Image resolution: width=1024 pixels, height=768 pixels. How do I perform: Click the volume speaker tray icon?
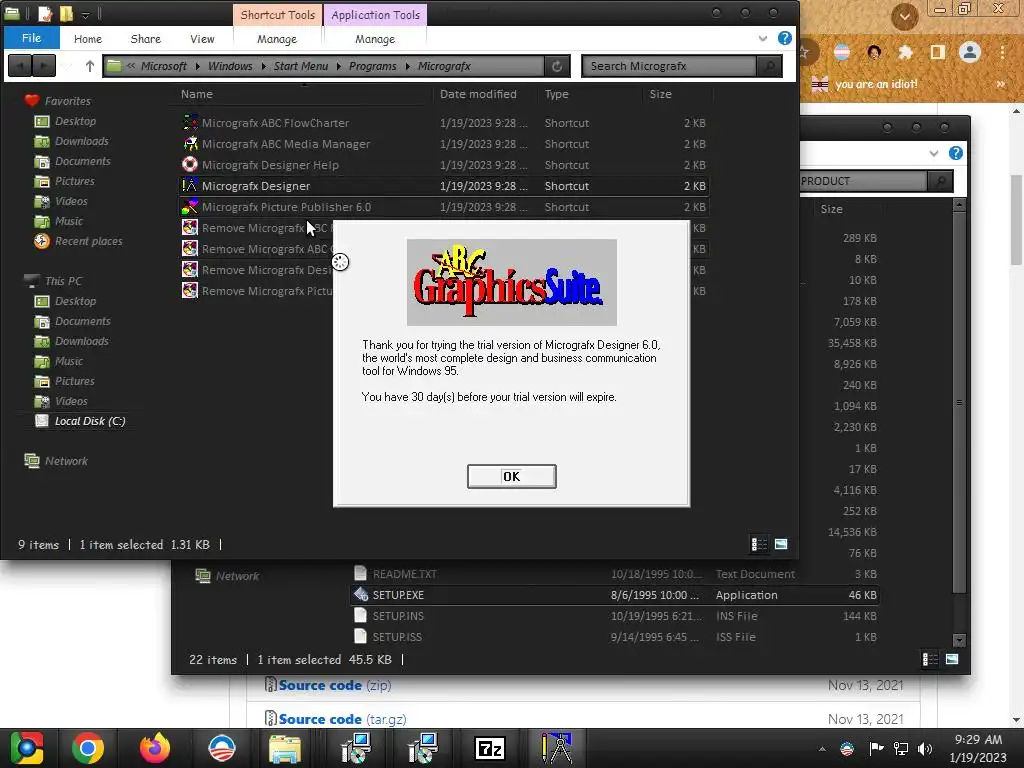pos(925,748)
